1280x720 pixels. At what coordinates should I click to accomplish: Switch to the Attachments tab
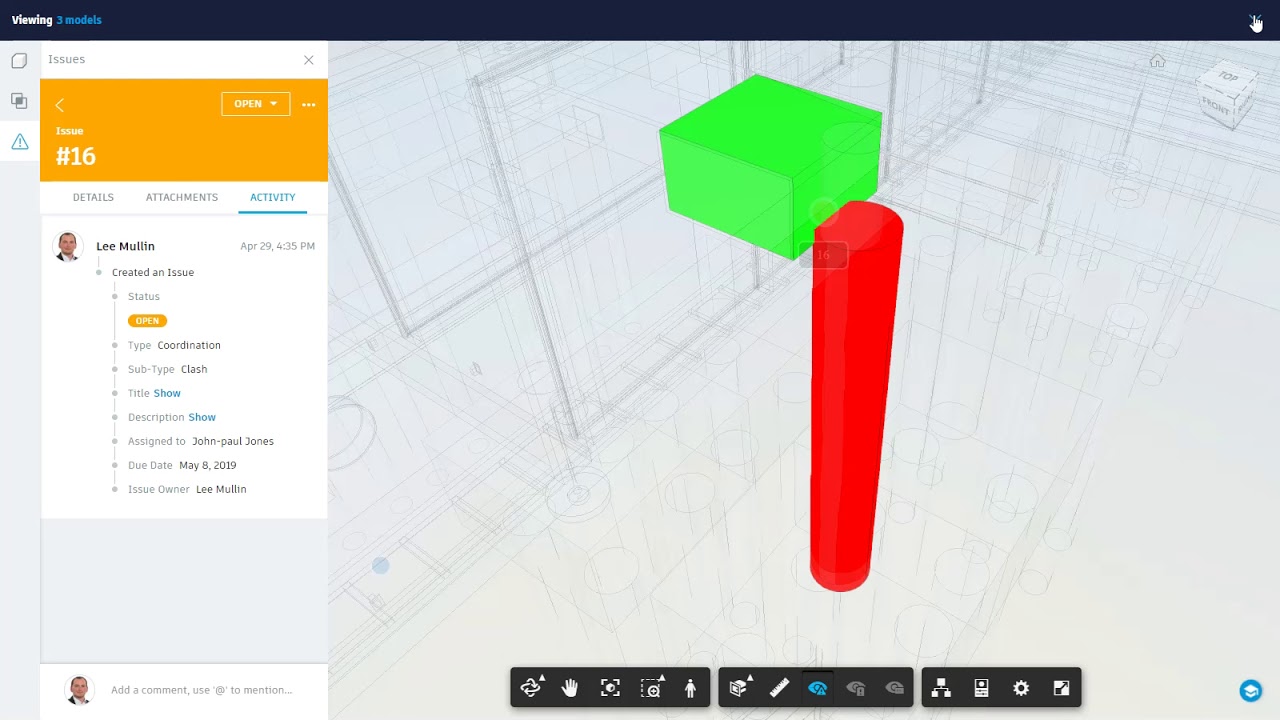click(182, 197)
